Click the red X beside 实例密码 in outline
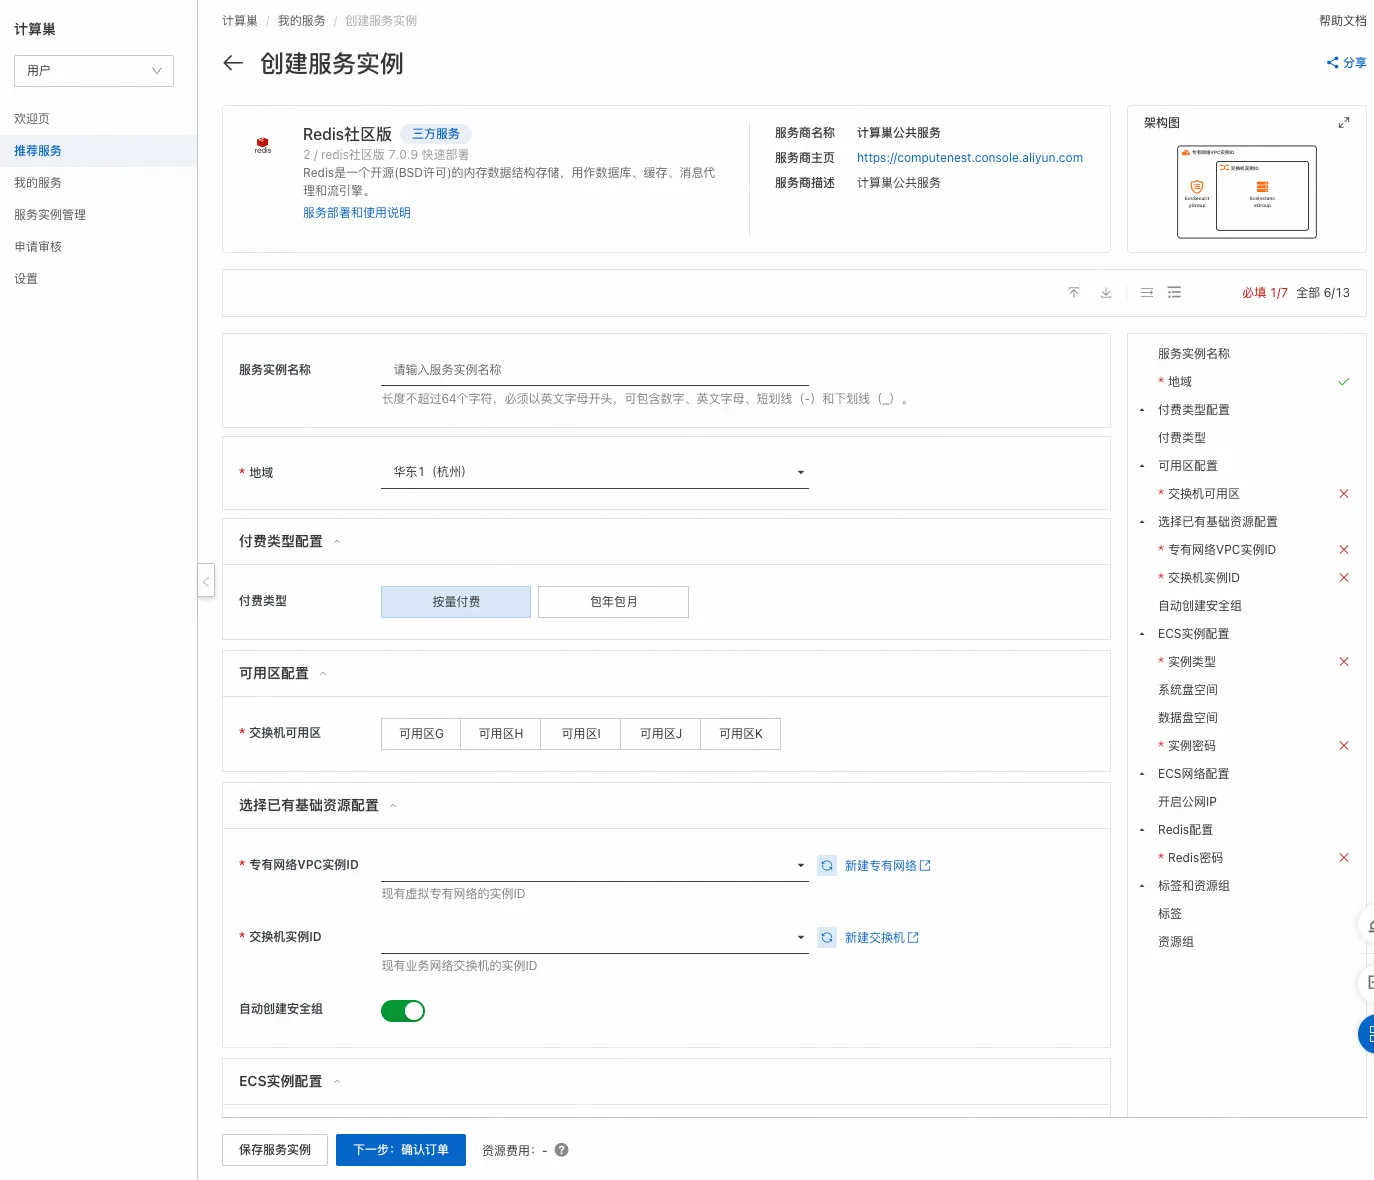This screenshot has height=1180, width=1374. coord(1344,746)
